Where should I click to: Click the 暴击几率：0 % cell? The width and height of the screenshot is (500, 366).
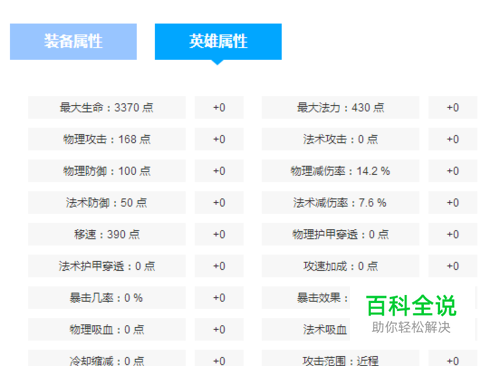107,297
